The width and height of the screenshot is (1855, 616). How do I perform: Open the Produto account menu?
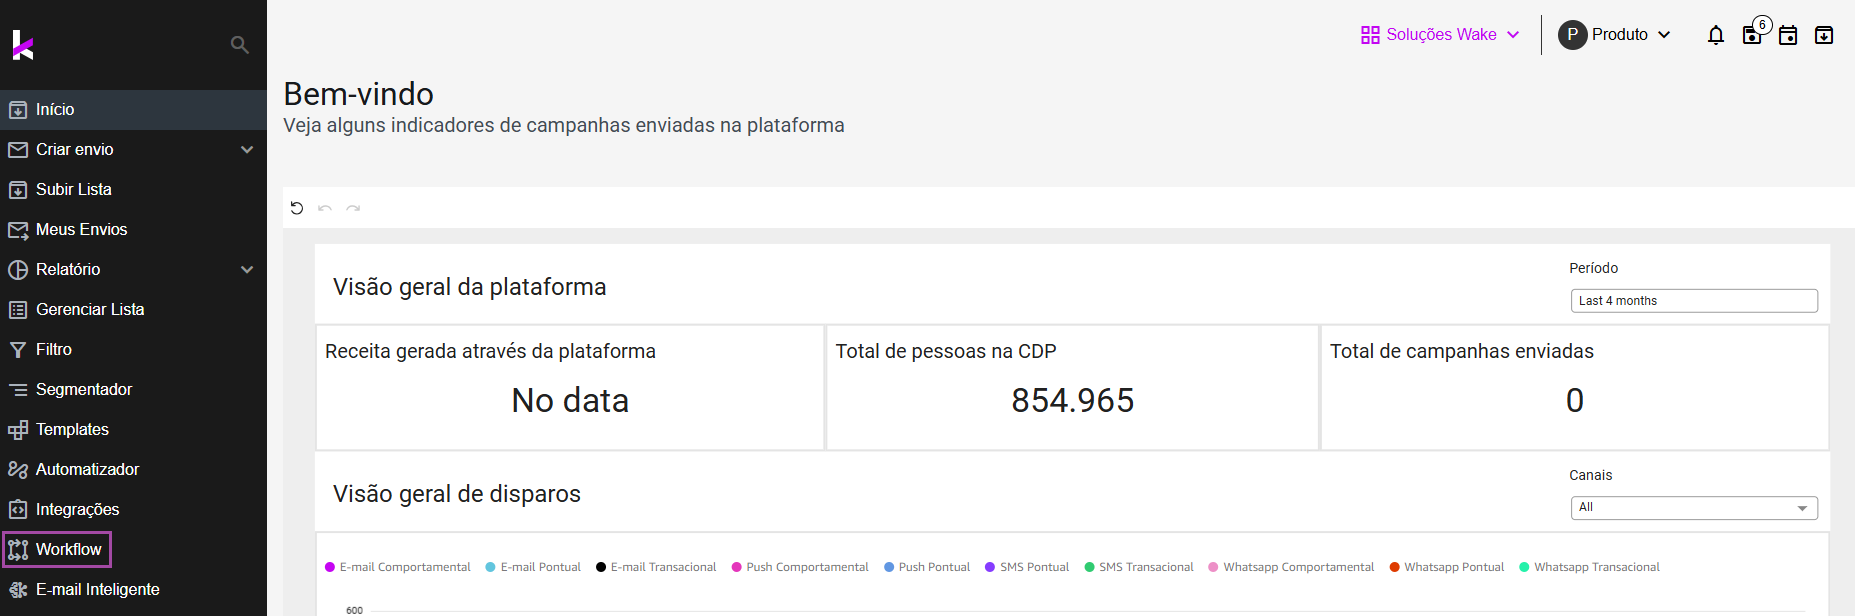point(1614,35)
